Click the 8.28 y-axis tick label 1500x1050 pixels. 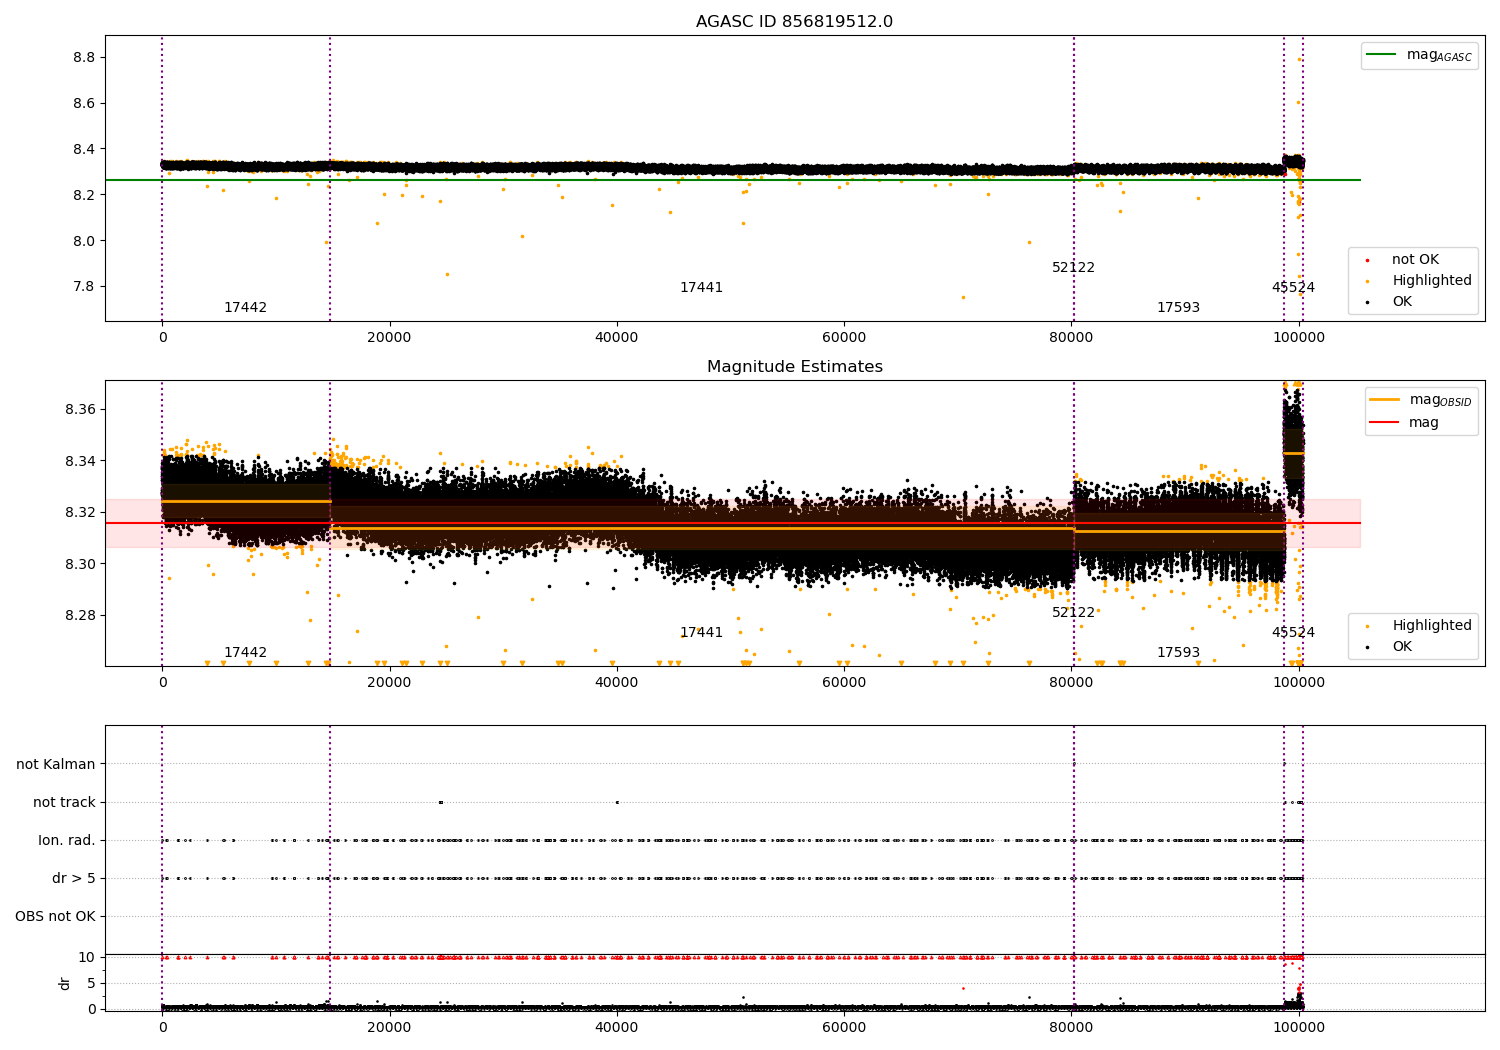80,616
